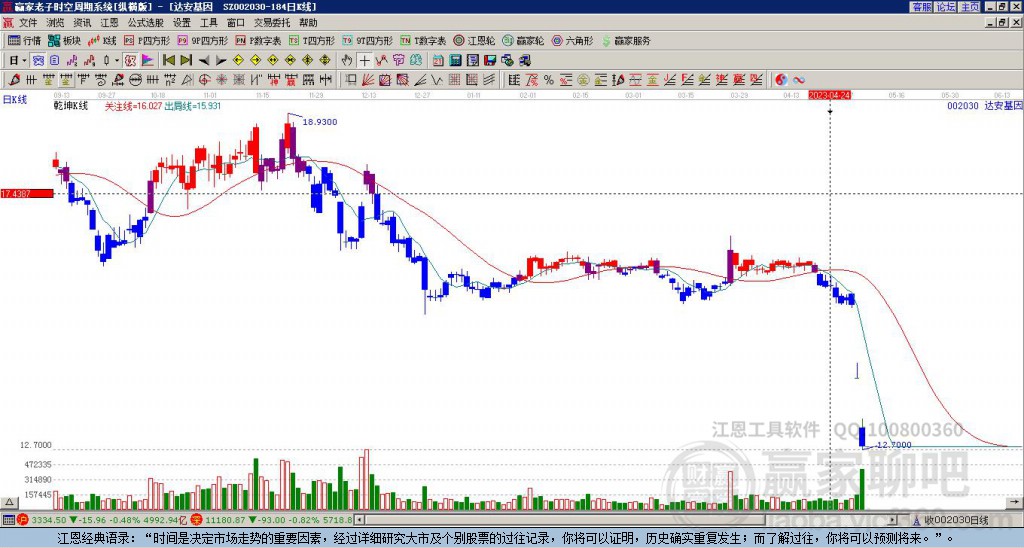Screen dimensions: 1024x548
Task: Click the 002030 达安基因 stock label
Action: tap(985, 106)
